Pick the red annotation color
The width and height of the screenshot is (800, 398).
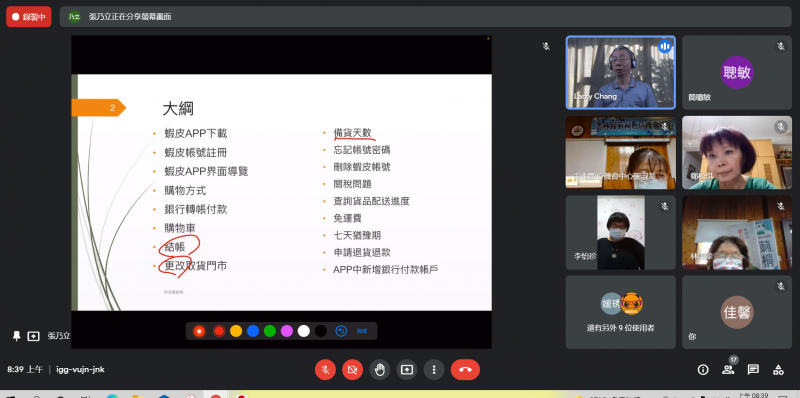click(219, 331)
